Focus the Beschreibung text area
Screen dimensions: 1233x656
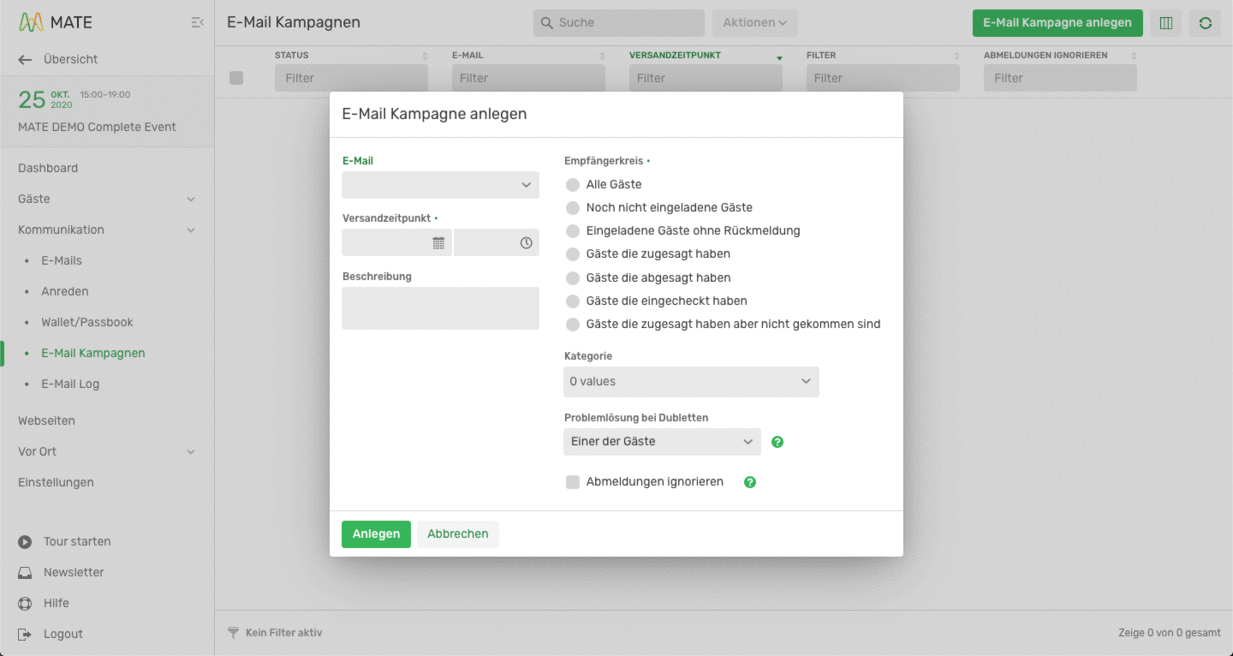(x=440, y=308)
